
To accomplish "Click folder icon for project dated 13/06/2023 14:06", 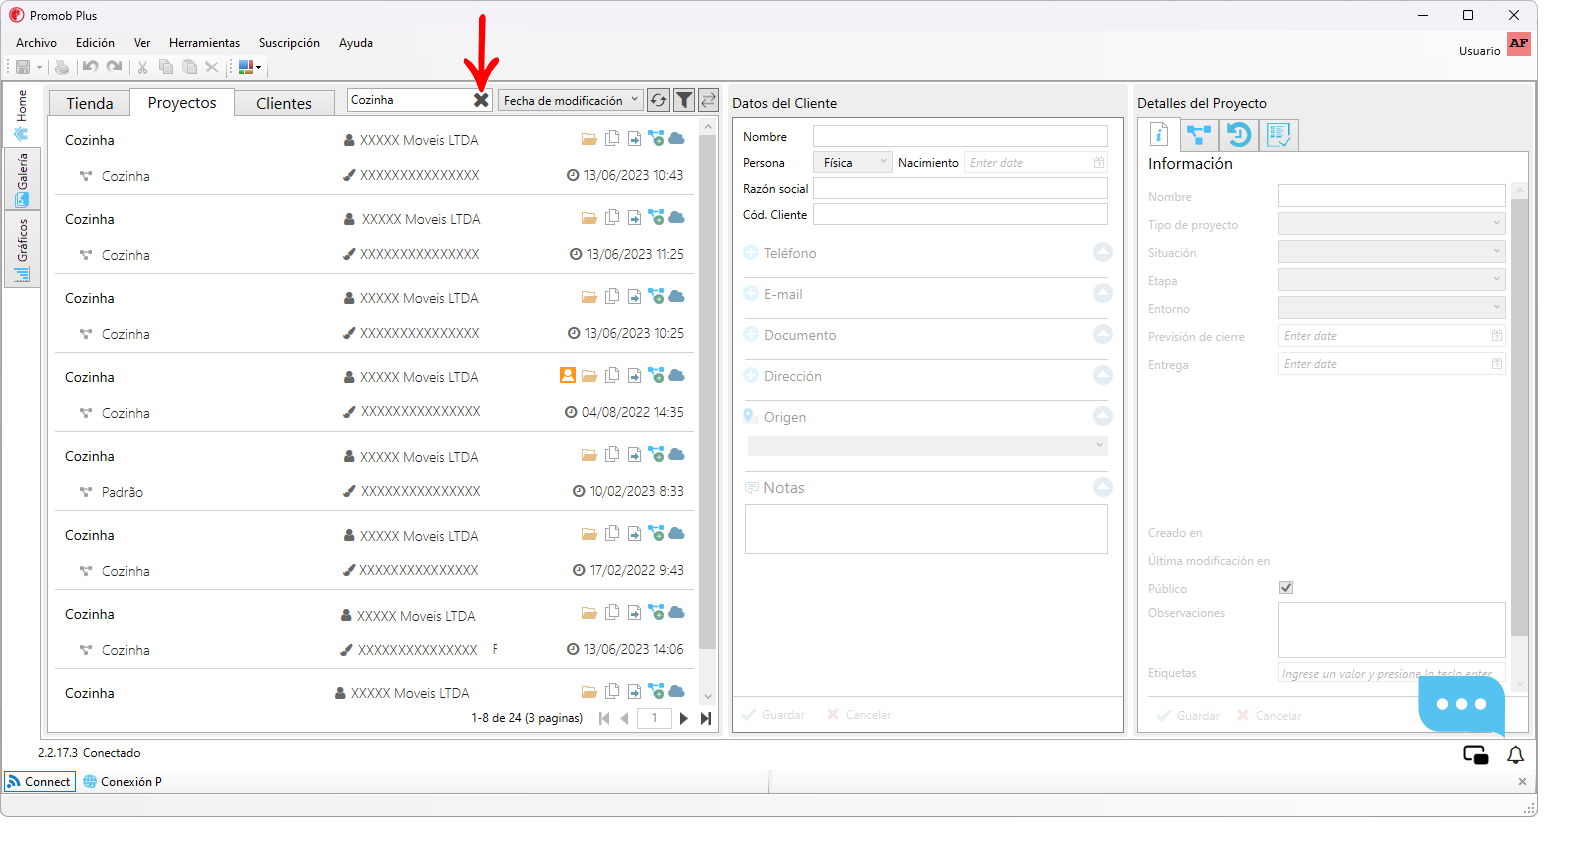I will [589, 613].
